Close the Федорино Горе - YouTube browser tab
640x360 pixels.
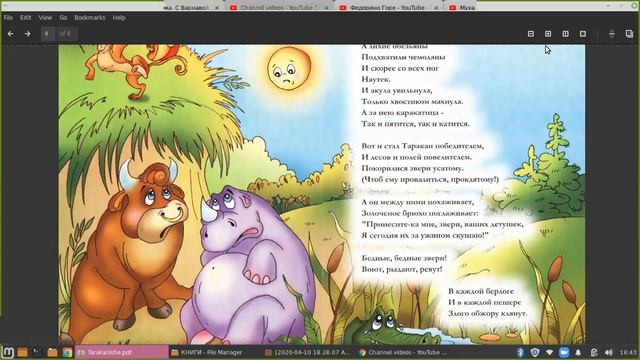click(x=436, y=7)
